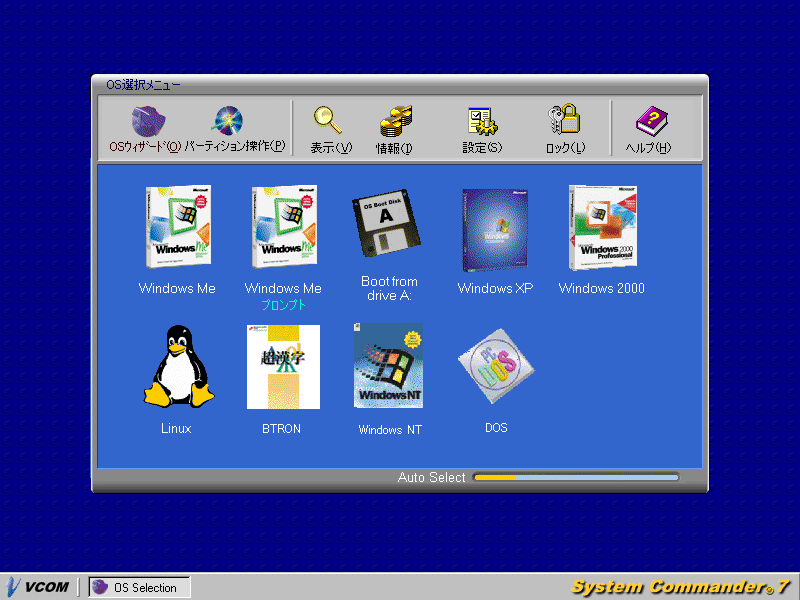Image resolution: width=800 pixels, height=600 pixels.
Task: Select the Windows 2000 Professional box icon
Action: pos(603,228)
